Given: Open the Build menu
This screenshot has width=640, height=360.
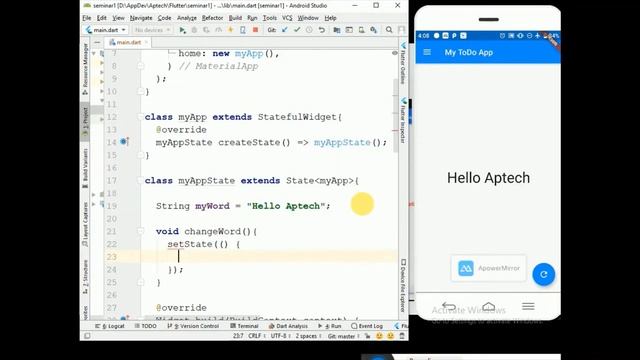Looking at the screenshot, I should (x=235, y=18).
